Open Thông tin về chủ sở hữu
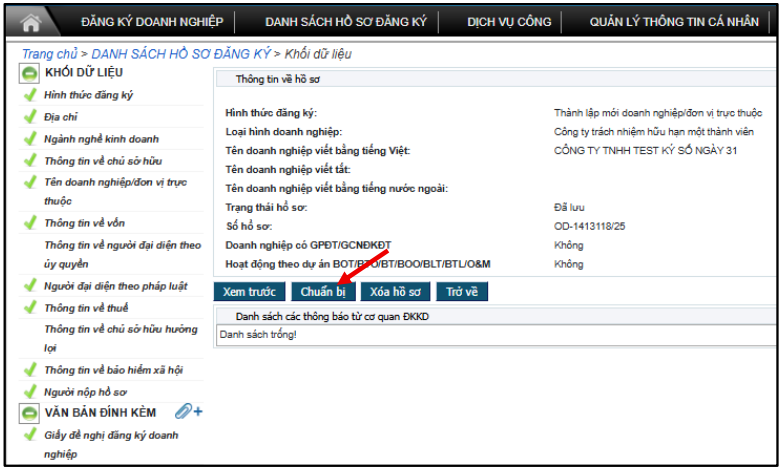The height and width of the screenshot is (471, 779). point(103,161)
